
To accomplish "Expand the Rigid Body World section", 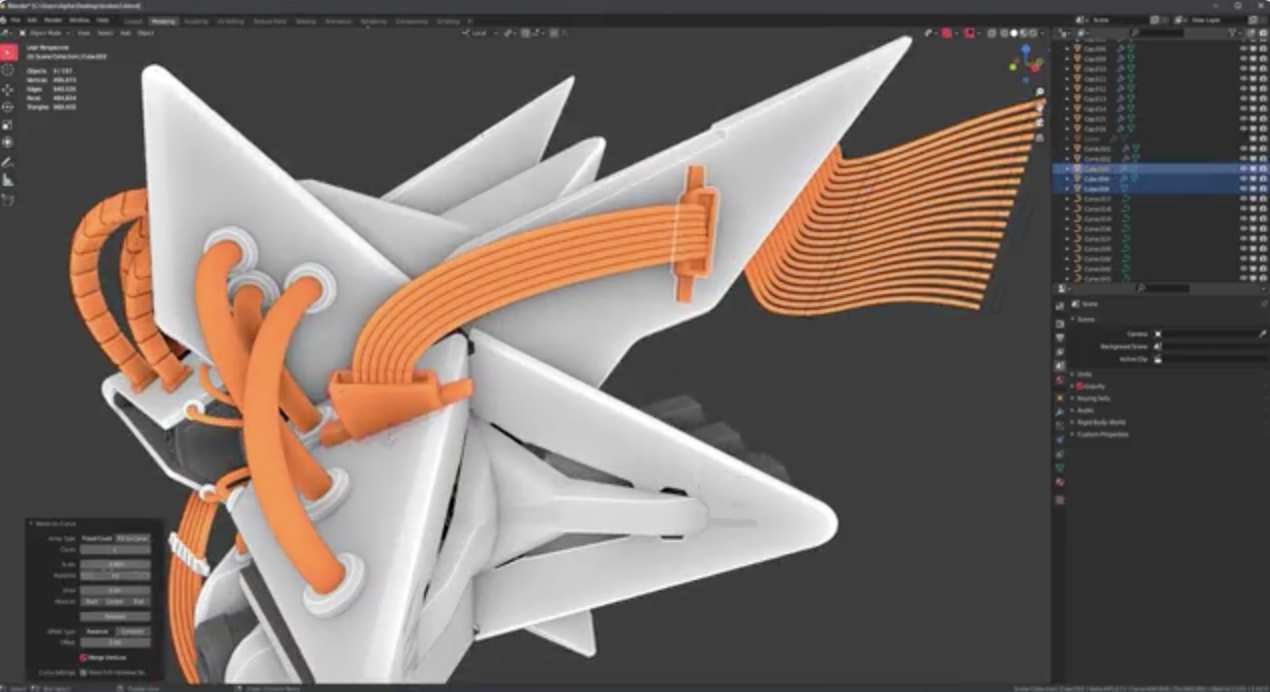I will (x=1100, y=422).
